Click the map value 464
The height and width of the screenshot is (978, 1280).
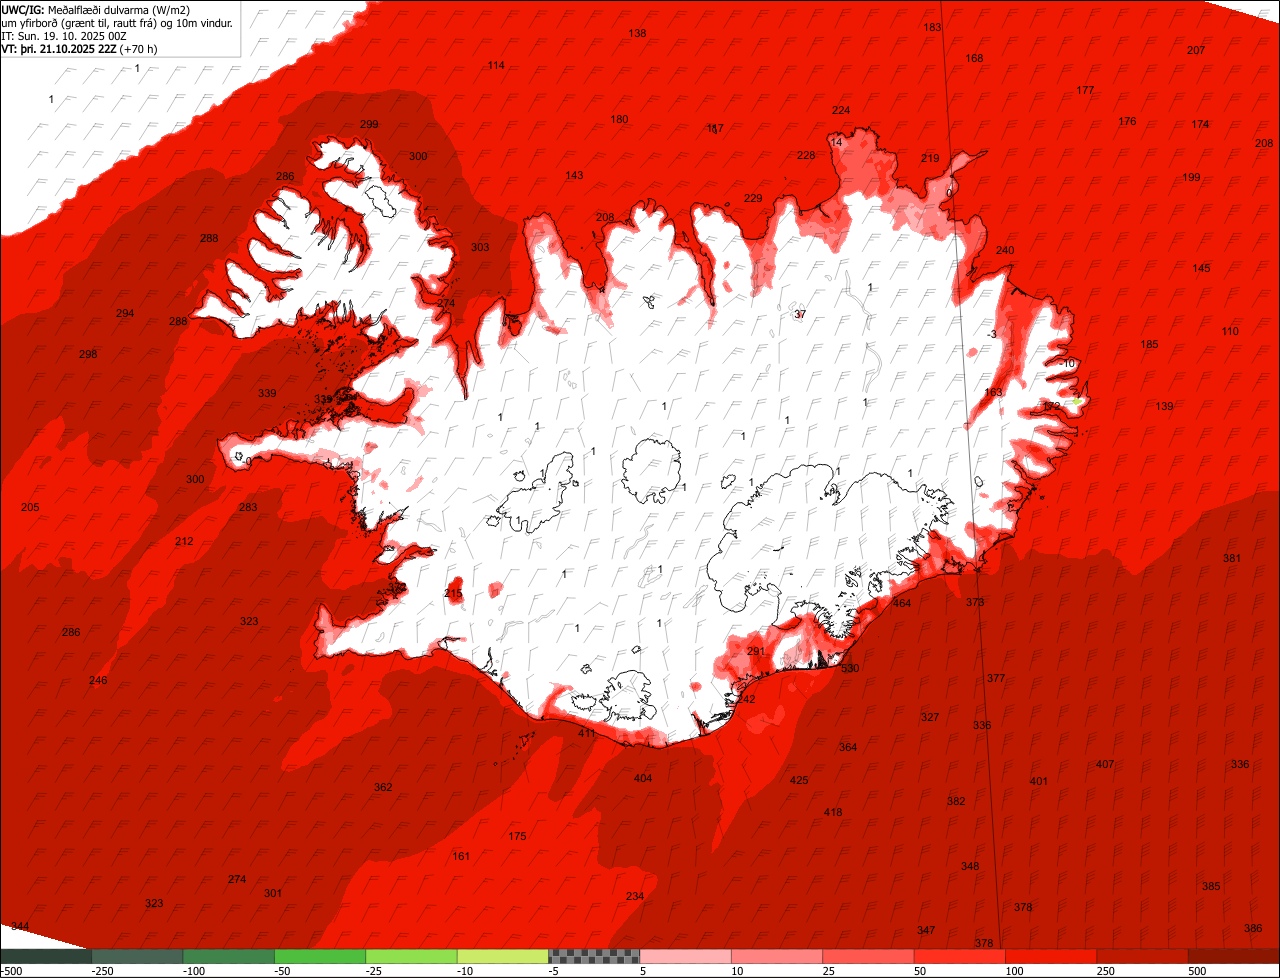point(902,603)
